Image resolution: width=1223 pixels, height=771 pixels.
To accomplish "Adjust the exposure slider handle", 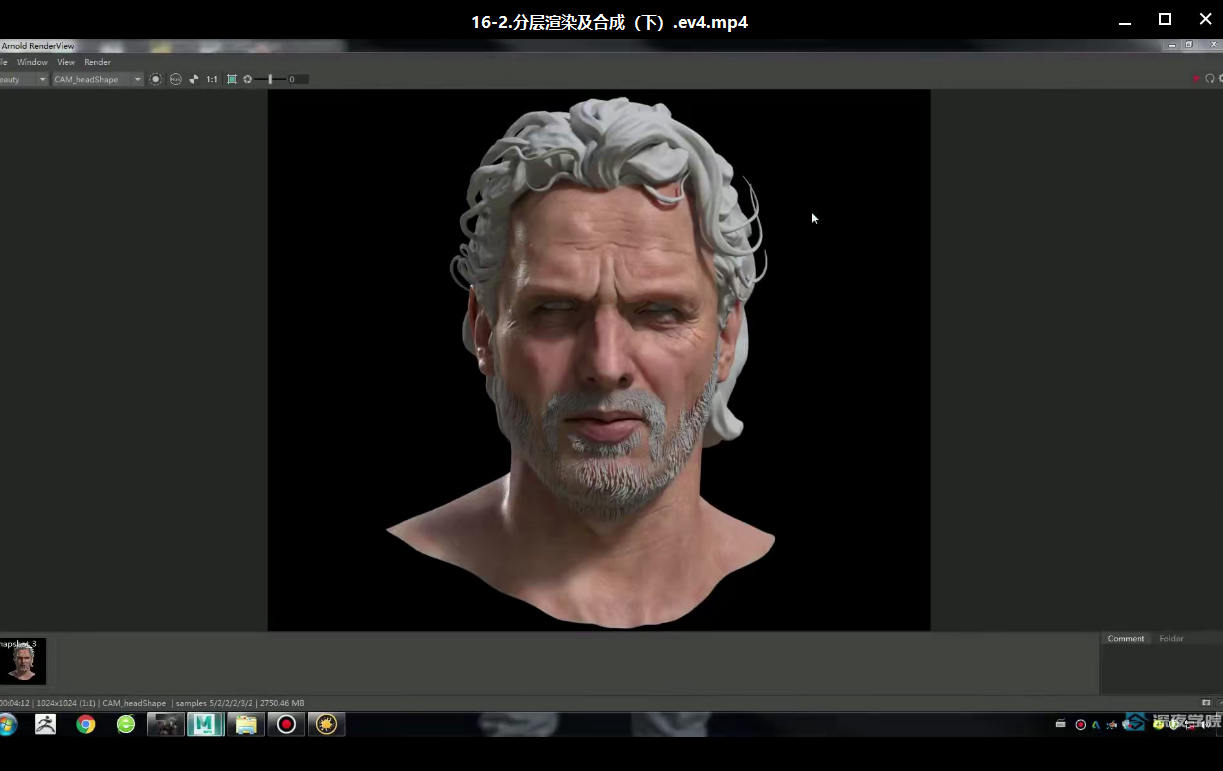I will click(270, 79).
